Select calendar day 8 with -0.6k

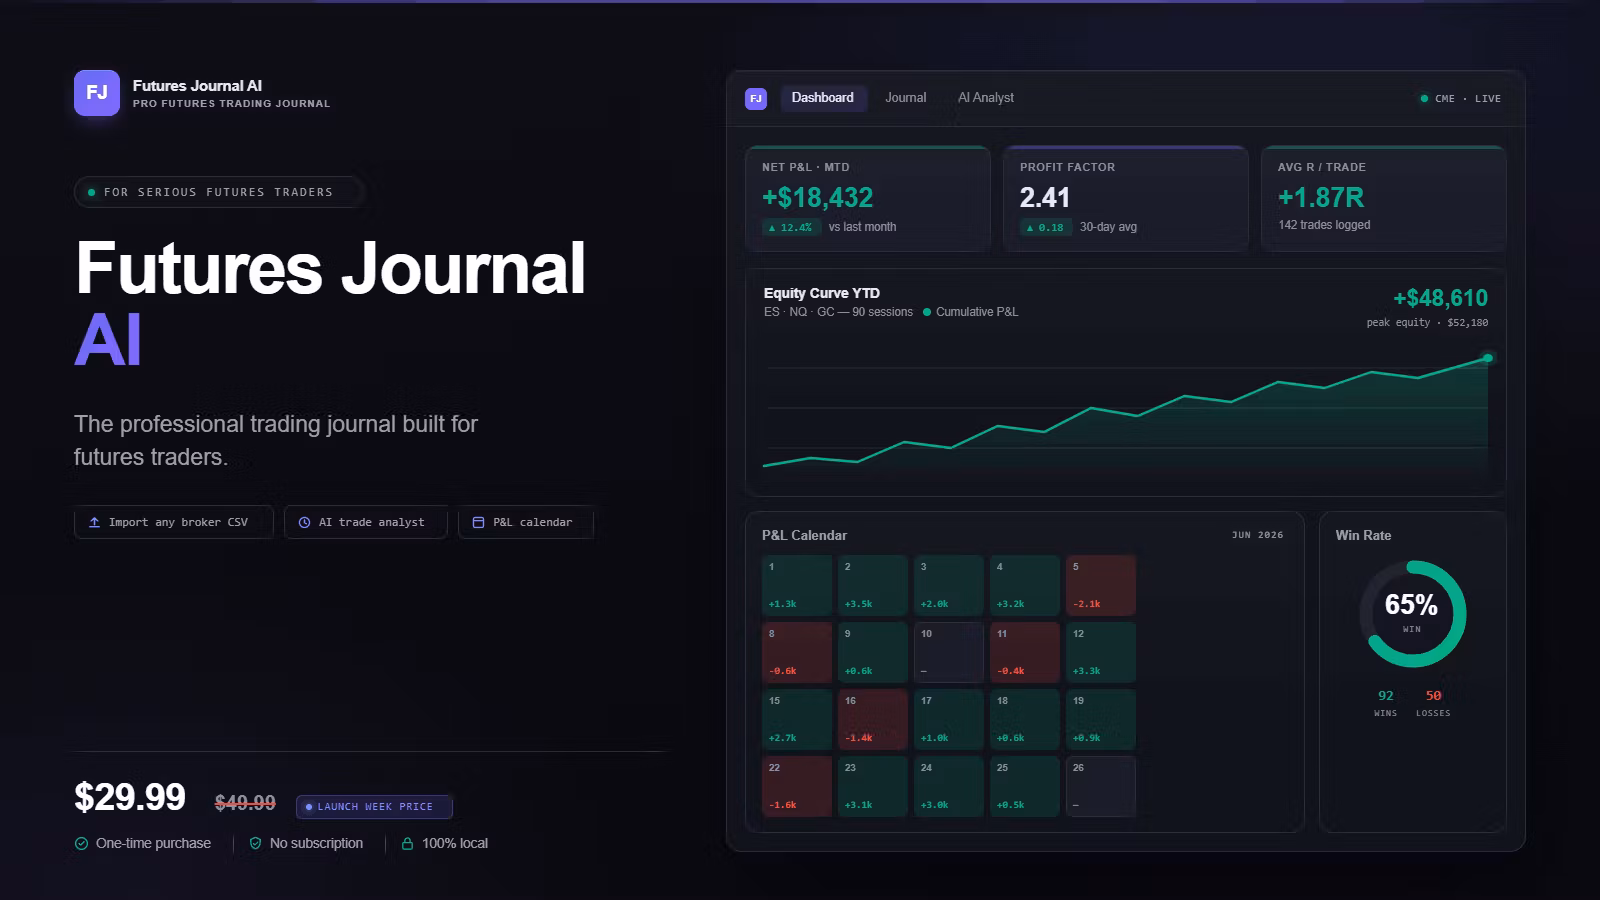(x=797, y=652)
